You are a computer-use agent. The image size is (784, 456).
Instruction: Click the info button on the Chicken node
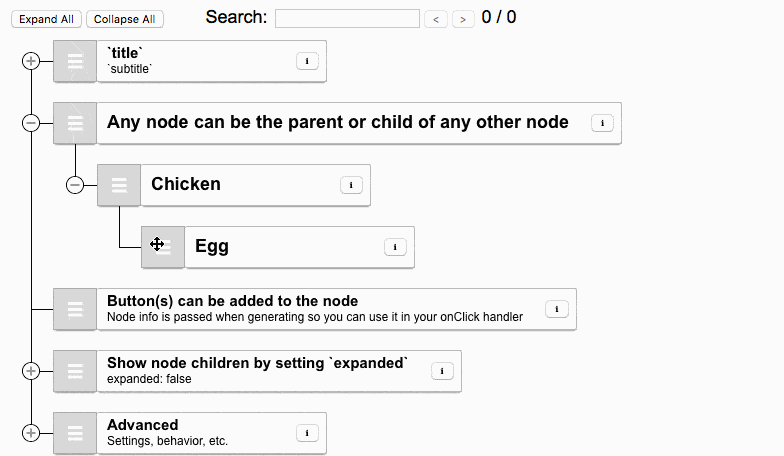tap(351, 185)
